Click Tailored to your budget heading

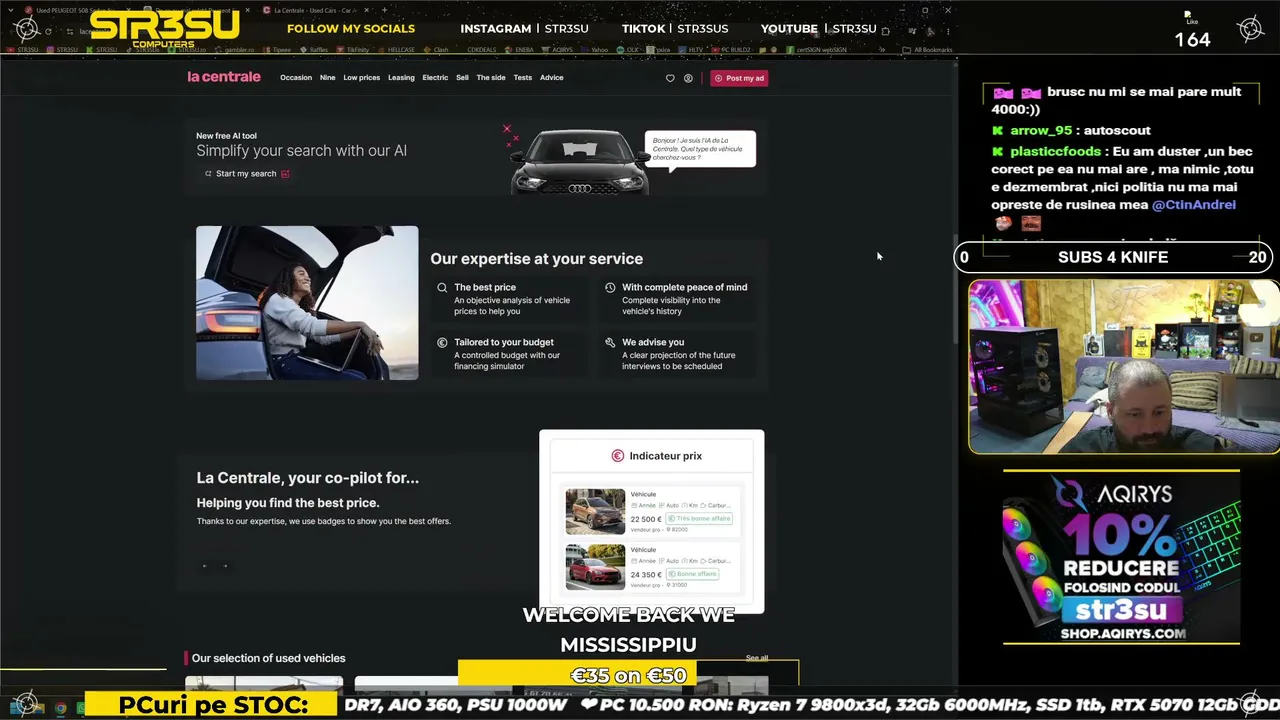[504, 342]
